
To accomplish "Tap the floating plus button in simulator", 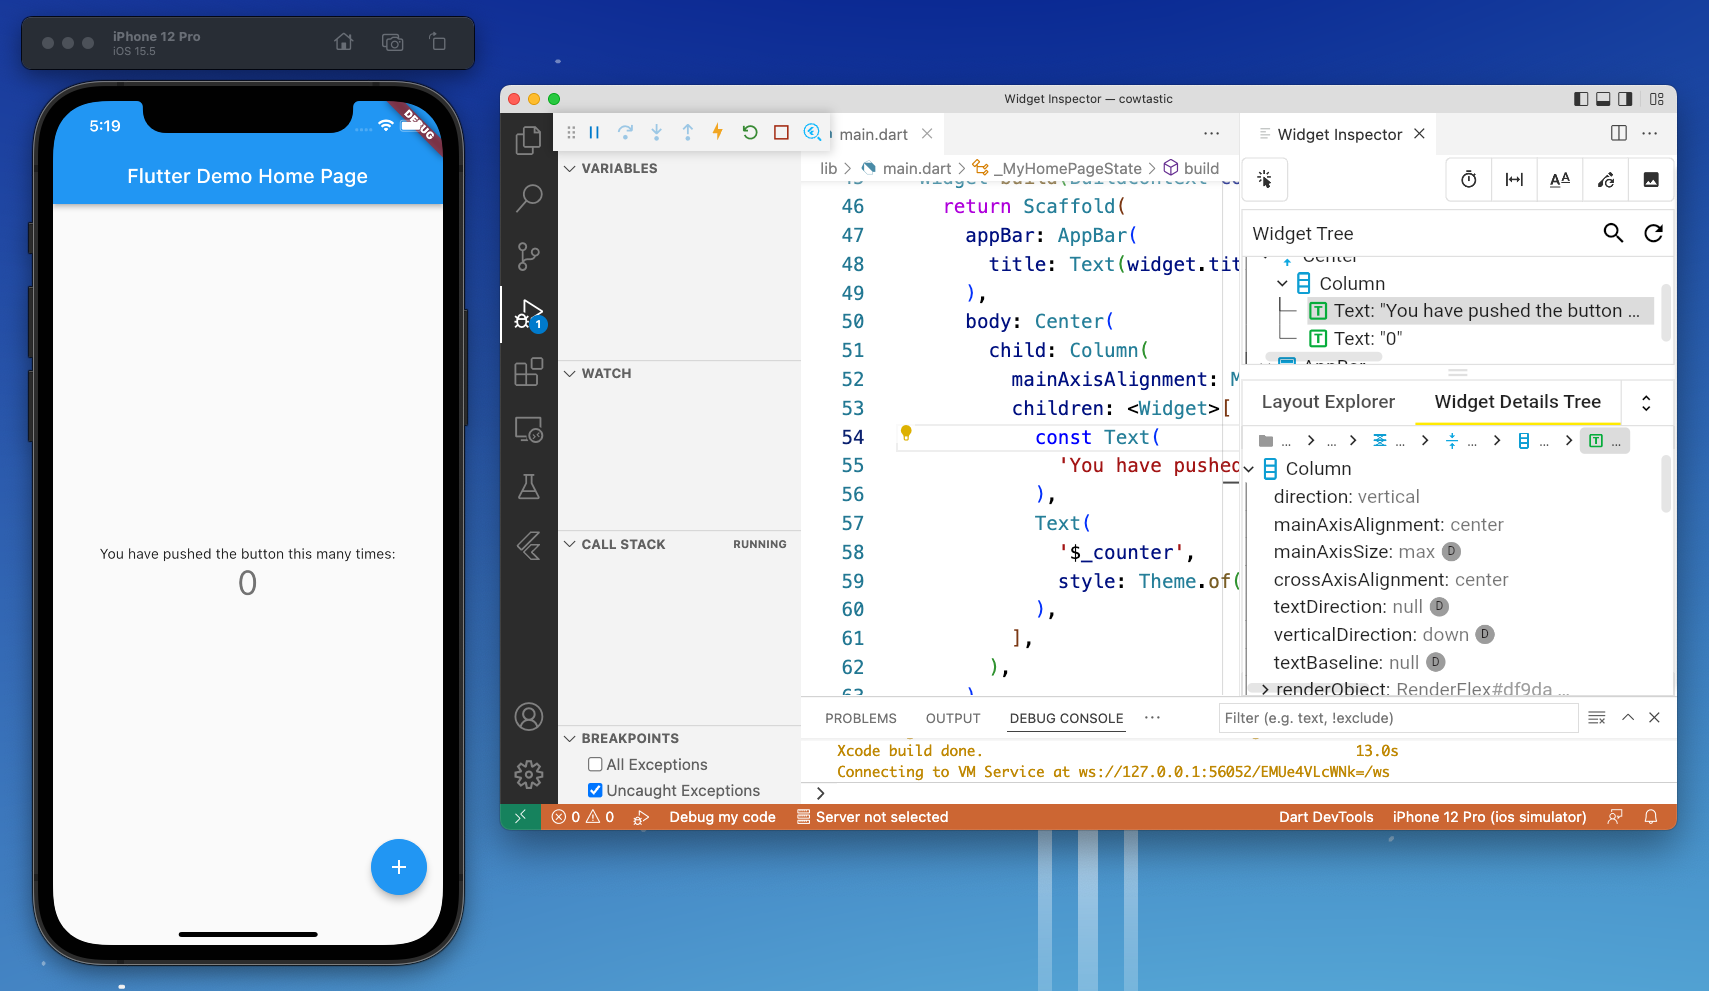I will tap(399, 867).
